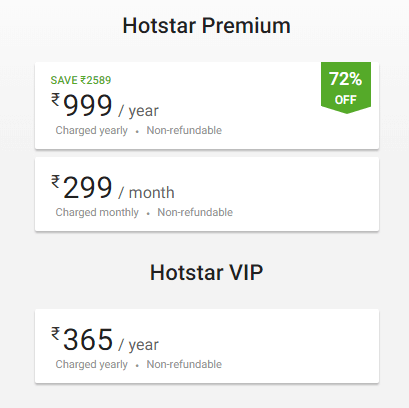
Task: Select the ₹999 per year Premium plan
Action: (x=207, y=105)
